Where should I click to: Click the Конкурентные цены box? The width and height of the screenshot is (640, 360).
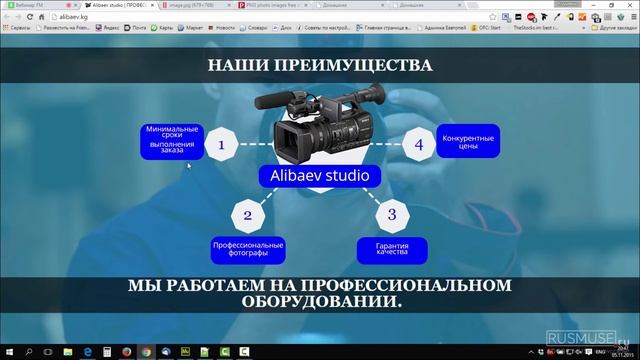[468, 141]
